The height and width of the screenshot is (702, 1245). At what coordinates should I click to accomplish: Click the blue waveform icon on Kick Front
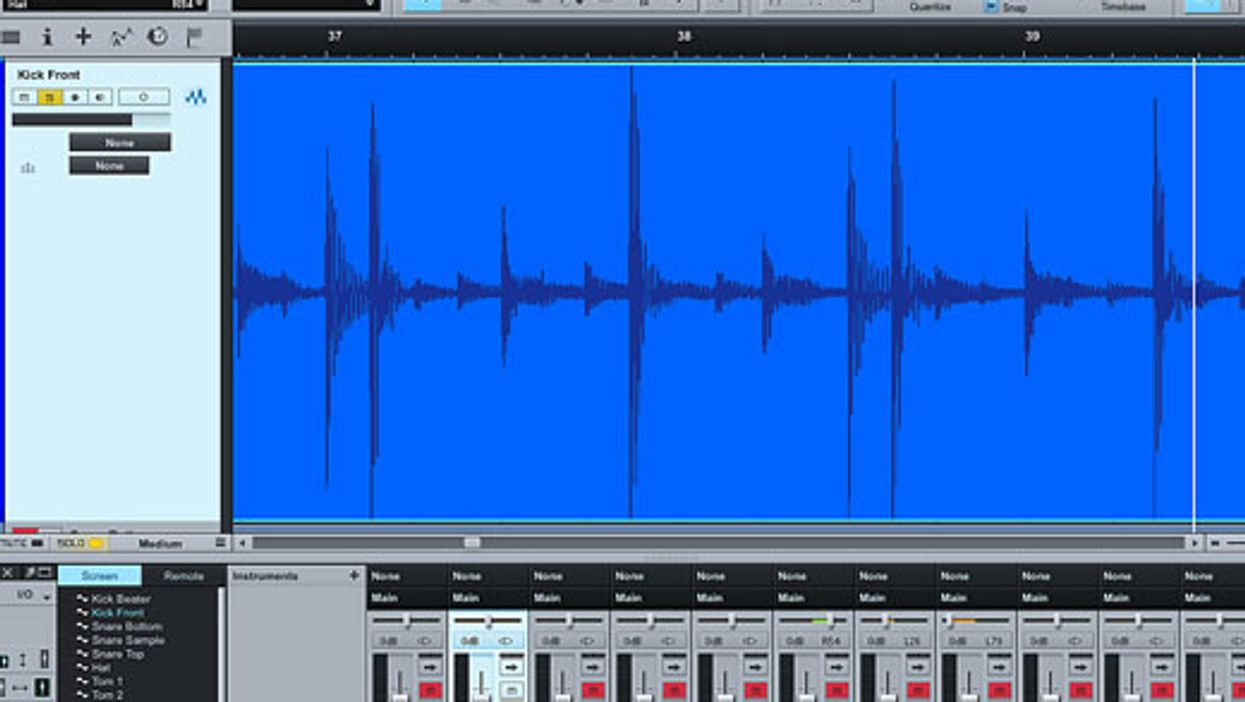[196, 97]
